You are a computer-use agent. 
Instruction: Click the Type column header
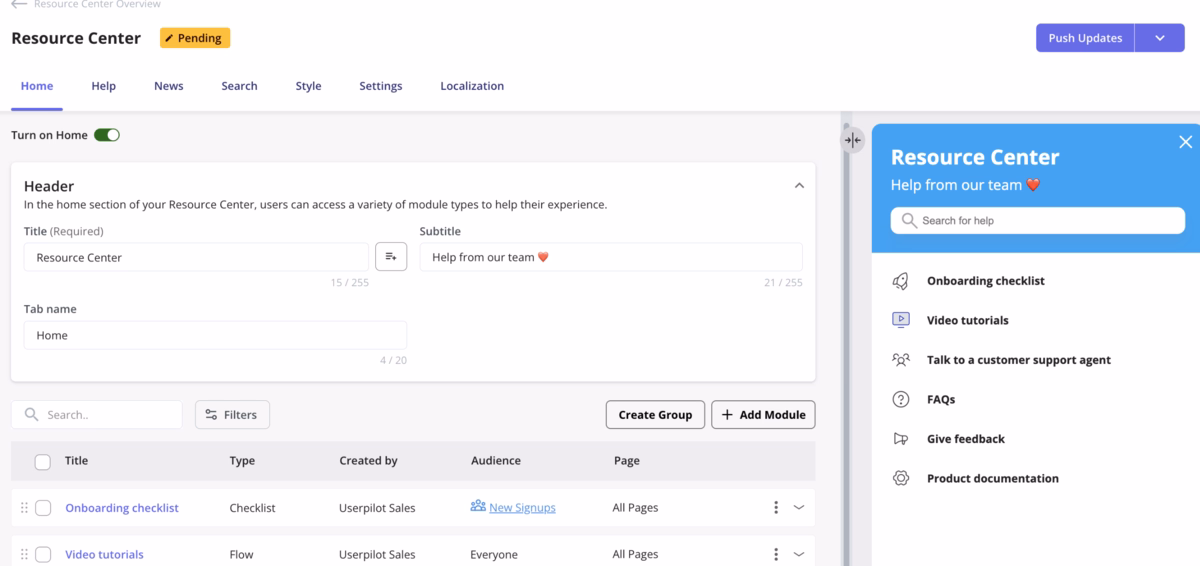tap(242, 461)
